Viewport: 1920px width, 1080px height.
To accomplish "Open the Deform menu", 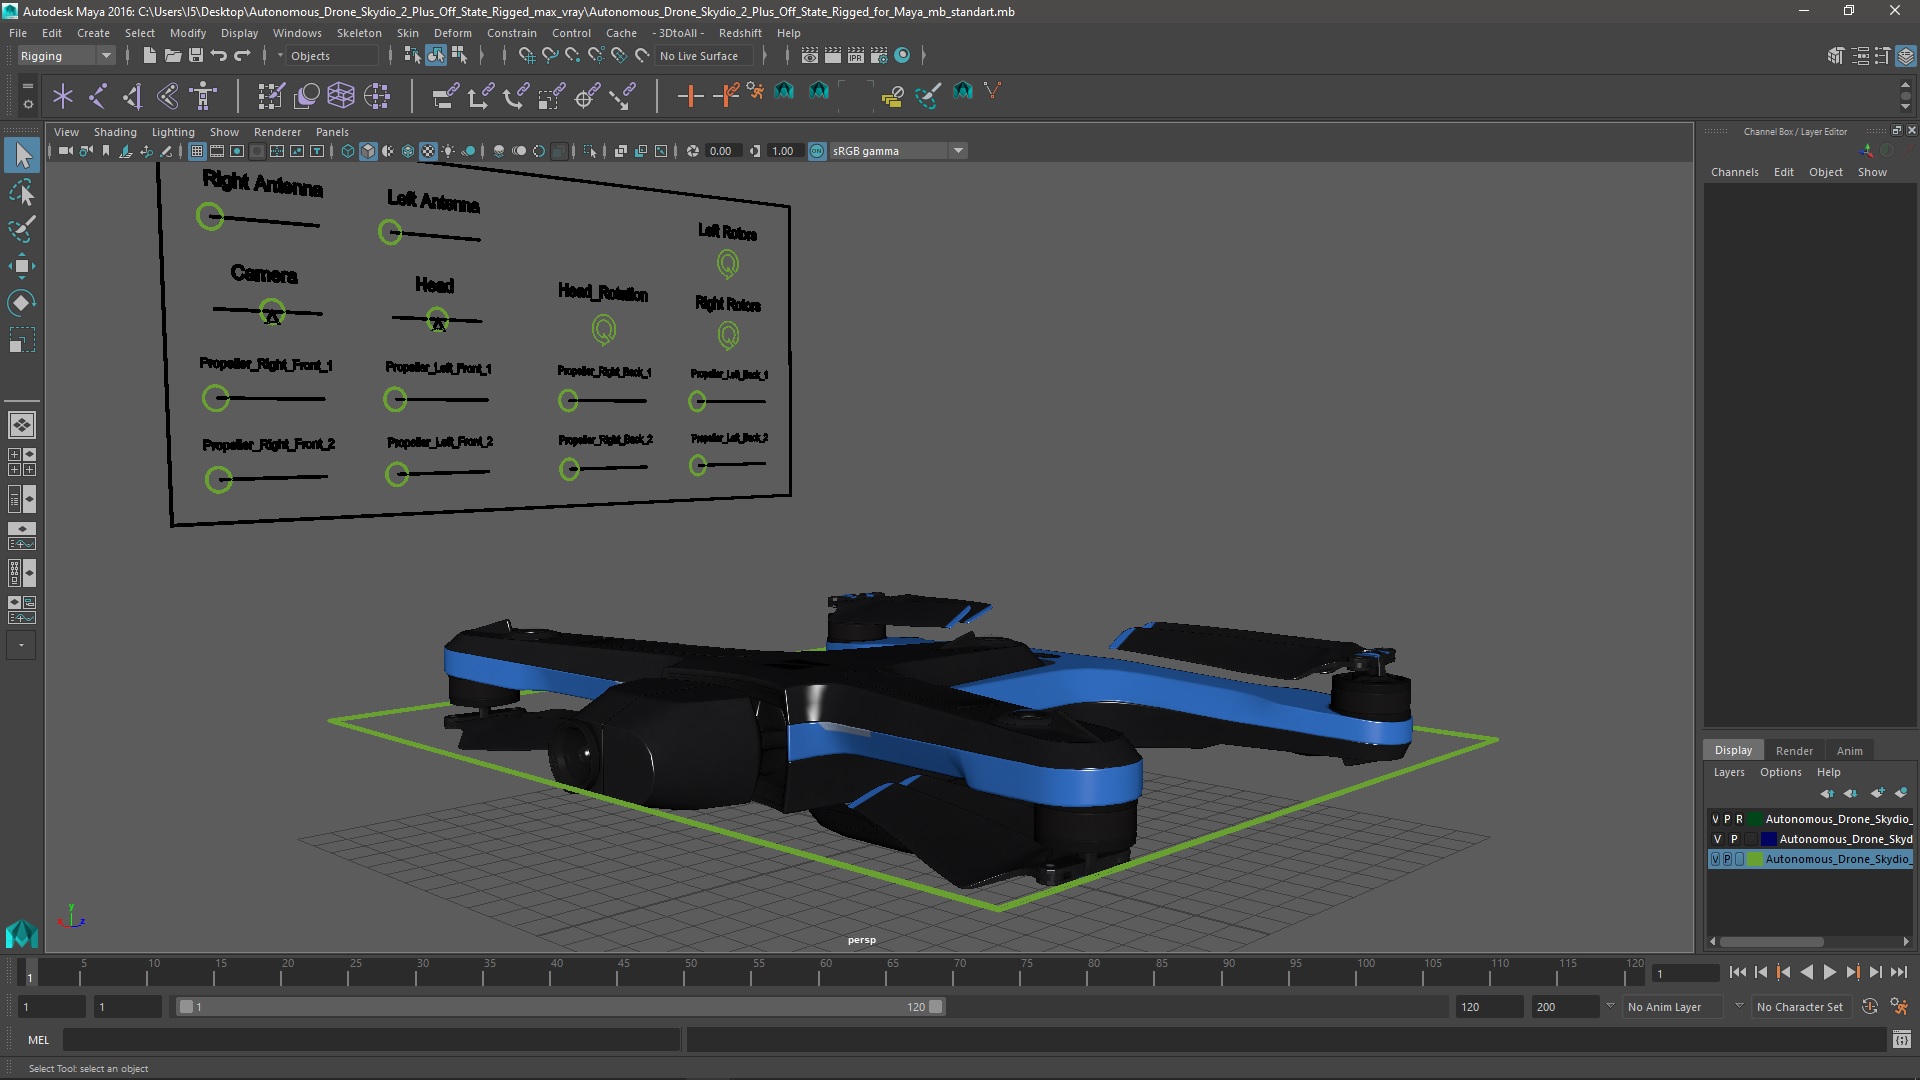I will pos(452,33).
